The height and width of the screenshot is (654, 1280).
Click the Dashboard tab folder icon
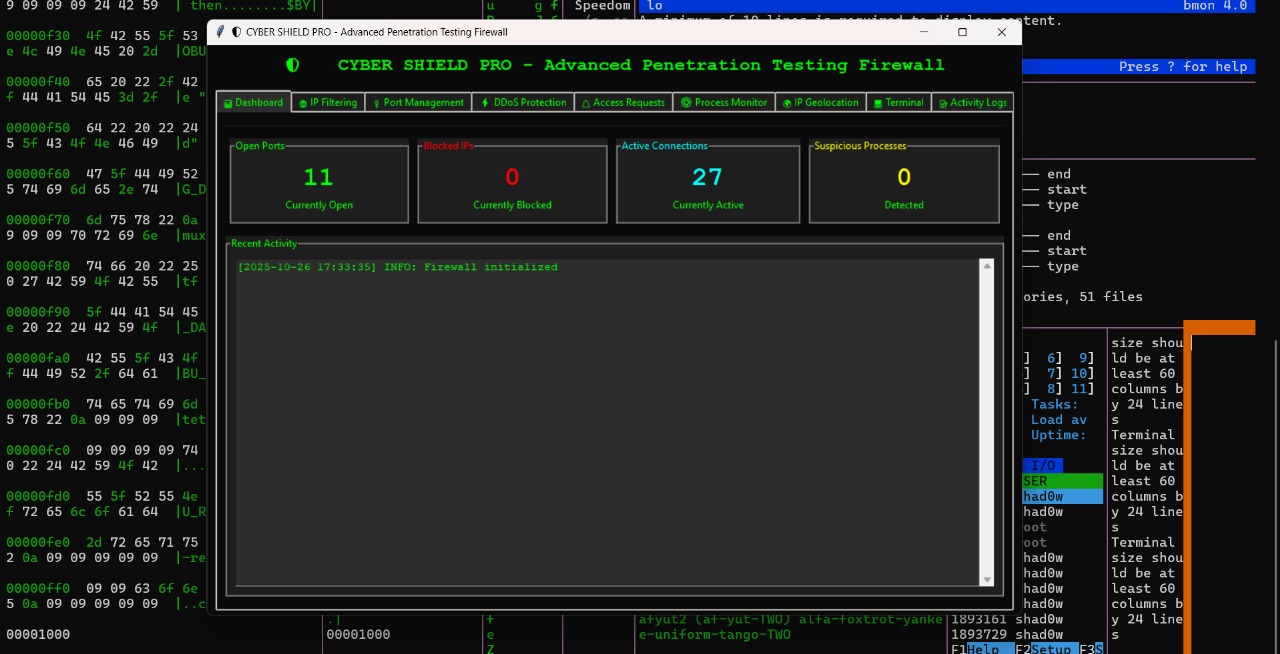229,102
